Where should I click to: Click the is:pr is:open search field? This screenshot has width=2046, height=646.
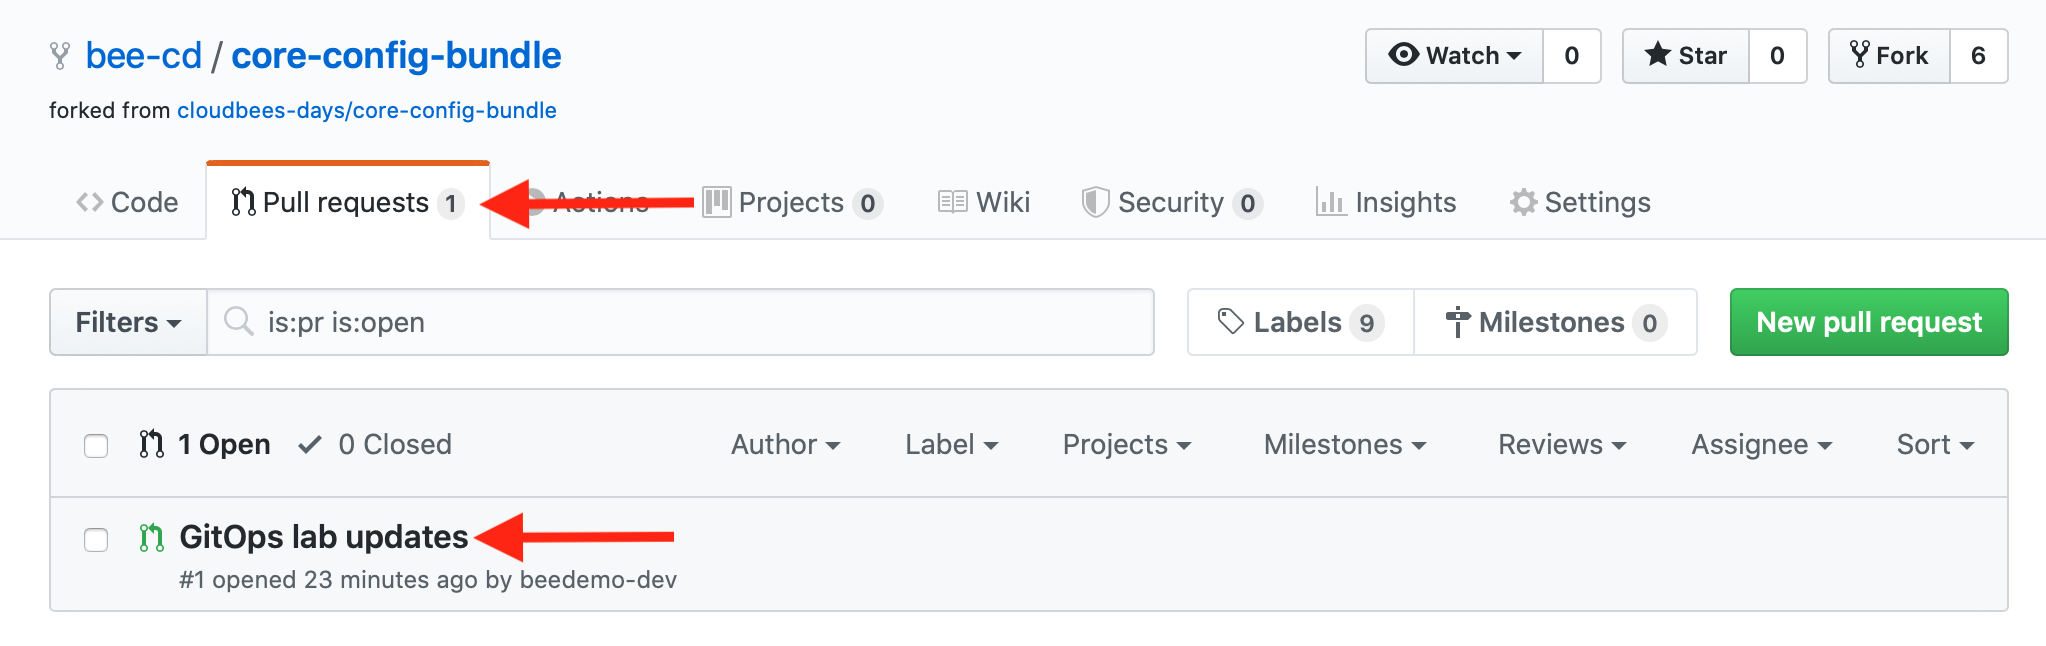[x=681, y=322]
